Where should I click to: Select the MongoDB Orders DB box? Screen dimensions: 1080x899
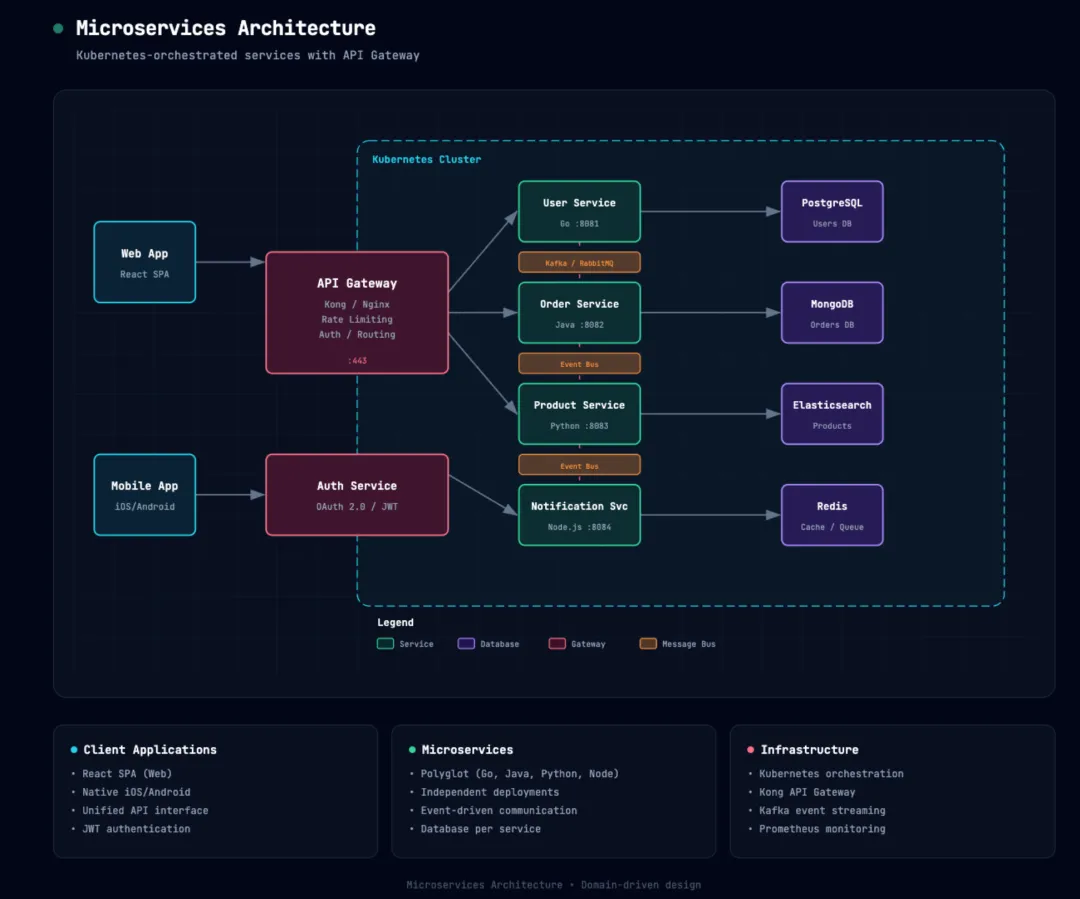(832, 313)
